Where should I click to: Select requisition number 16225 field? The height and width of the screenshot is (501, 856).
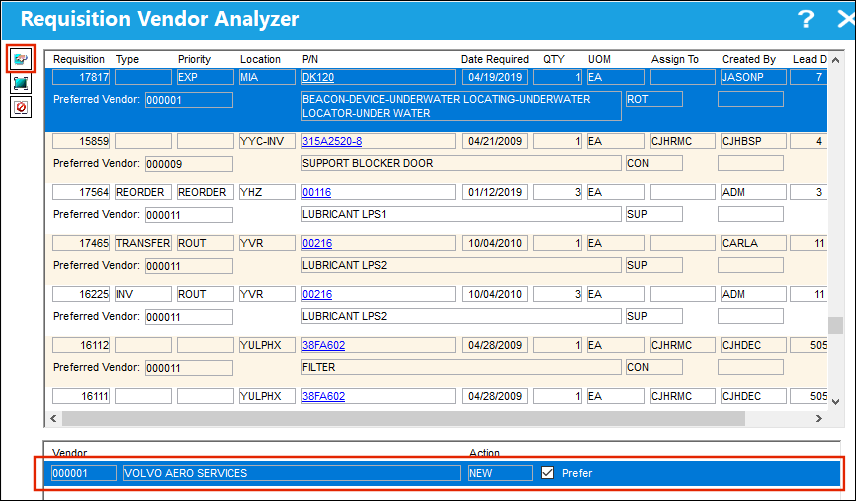81,294
